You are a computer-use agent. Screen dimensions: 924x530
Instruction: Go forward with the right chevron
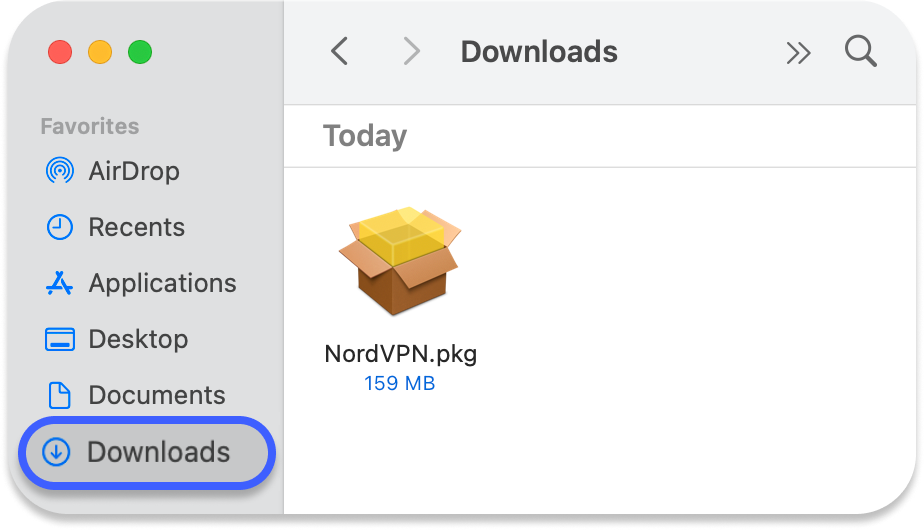(411, 51)
